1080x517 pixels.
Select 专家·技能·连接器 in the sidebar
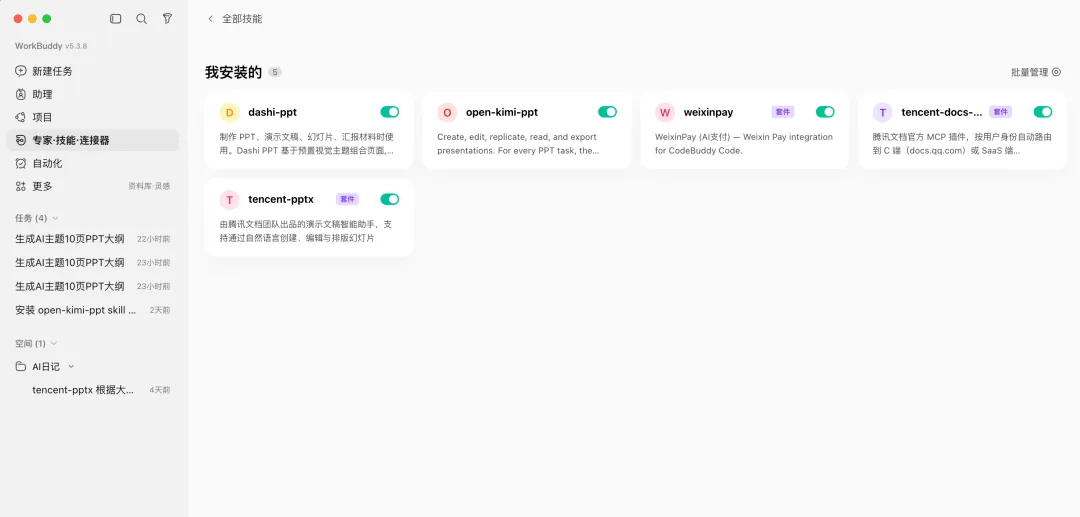[93, 140]
